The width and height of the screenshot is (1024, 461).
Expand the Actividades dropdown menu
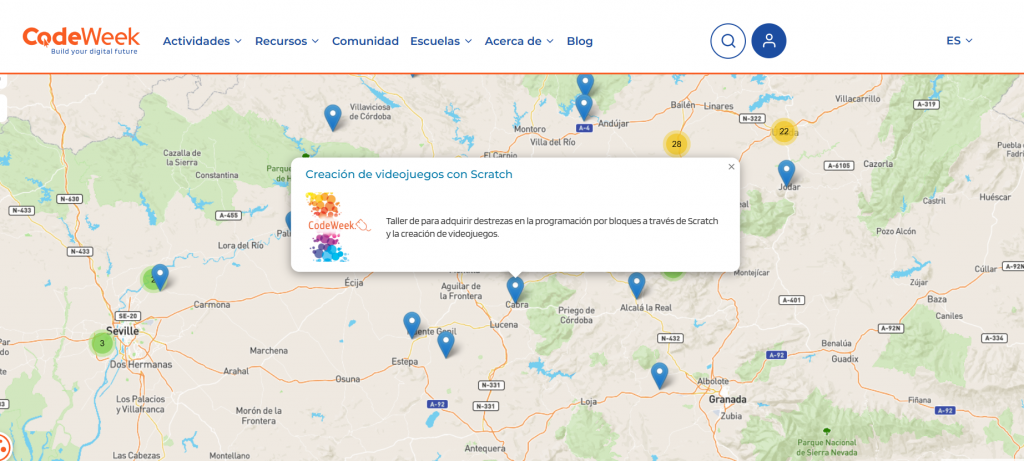pyautogui.click(x=202, y=41)
